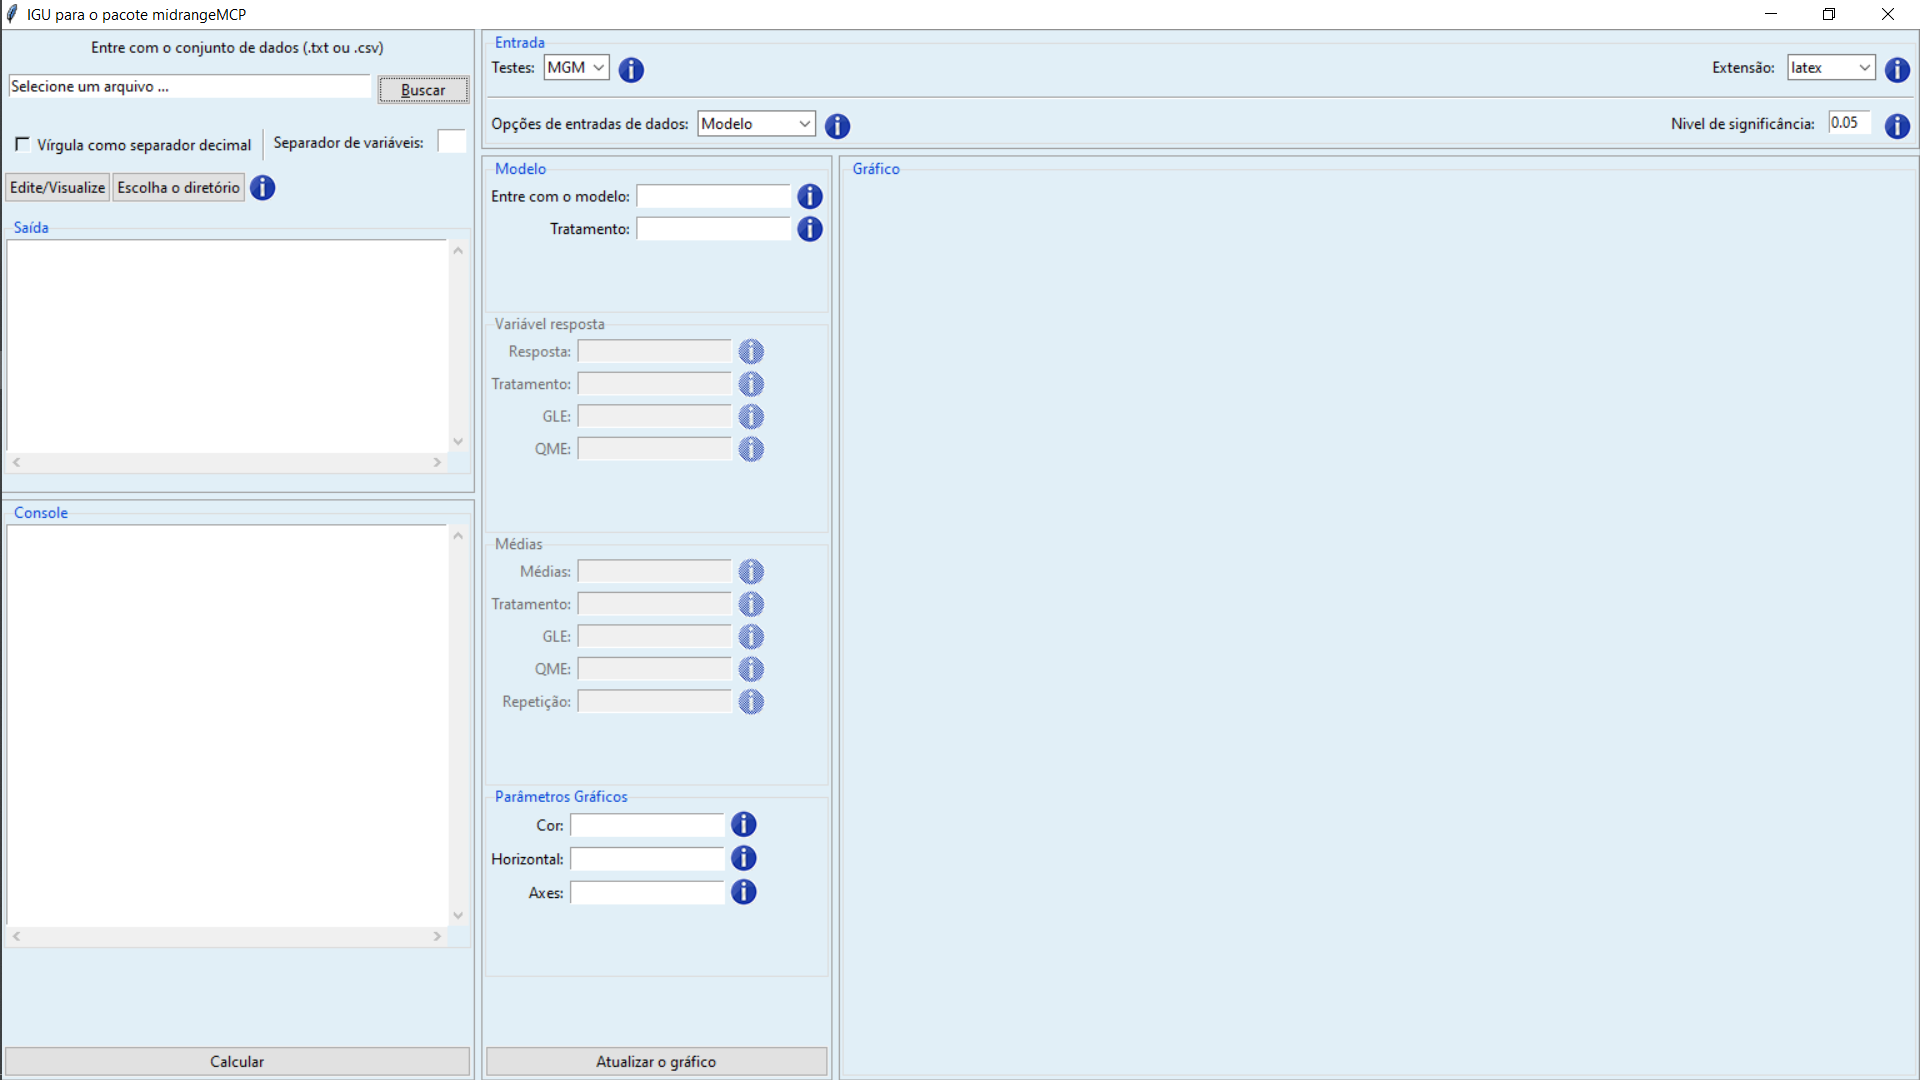Enable Vírgula como separador decimal checkbox
The image size is (1920, 1080).
pyautogui.click(x=22, y=144)
